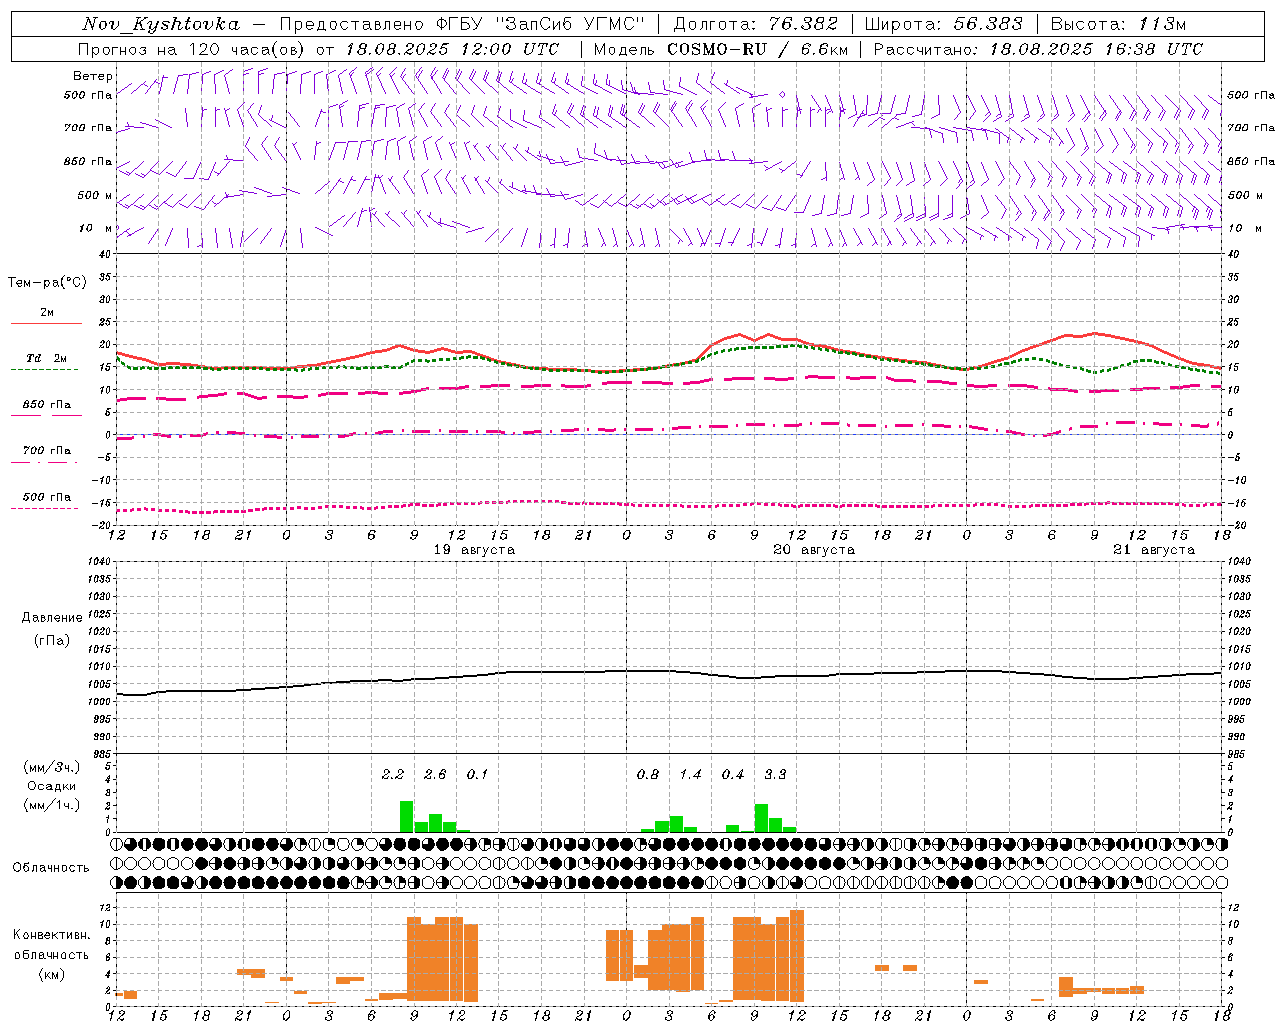Click the precipitation total 0.8
Image resolution: width=1280 pixels, height=1024 pixels.
[x=648, y=774]
